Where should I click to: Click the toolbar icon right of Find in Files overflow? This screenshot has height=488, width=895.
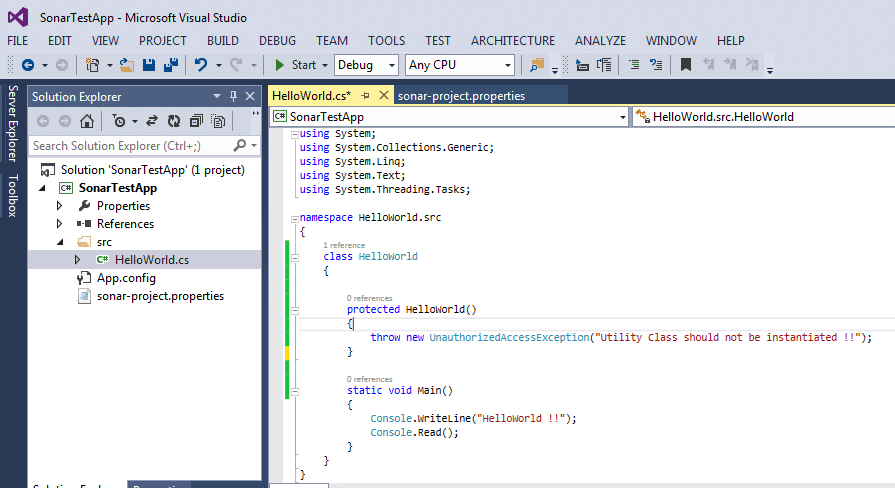click(x=582, y=65)
